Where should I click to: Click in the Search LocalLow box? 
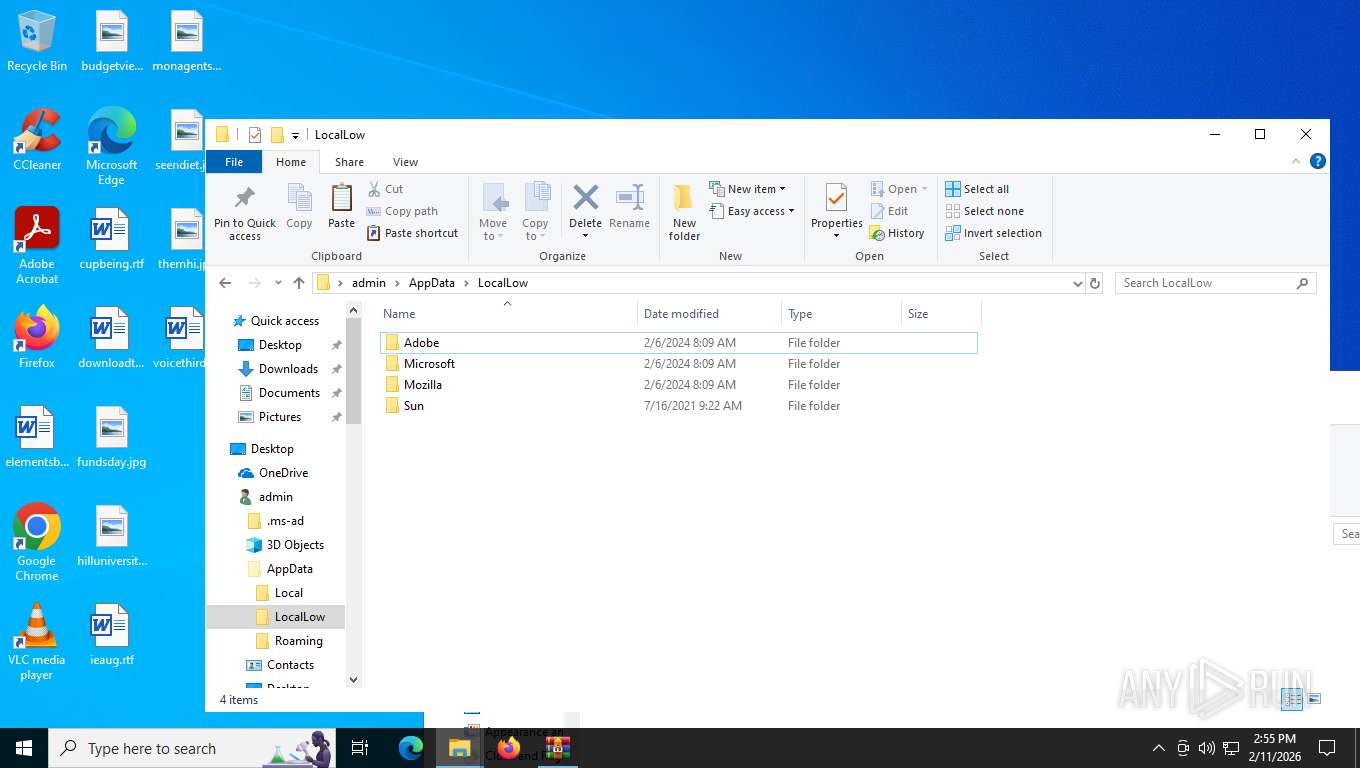(x=1215, y=283)
